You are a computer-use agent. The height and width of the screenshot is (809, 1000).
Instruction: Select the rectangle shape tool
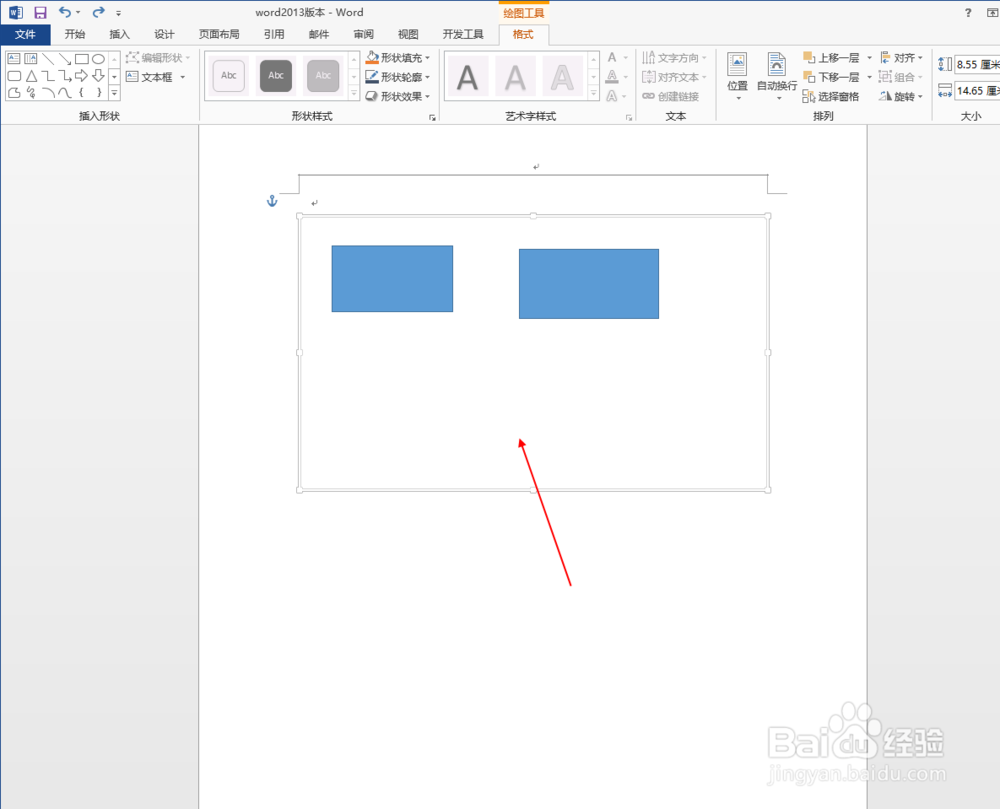click(80, 58)
